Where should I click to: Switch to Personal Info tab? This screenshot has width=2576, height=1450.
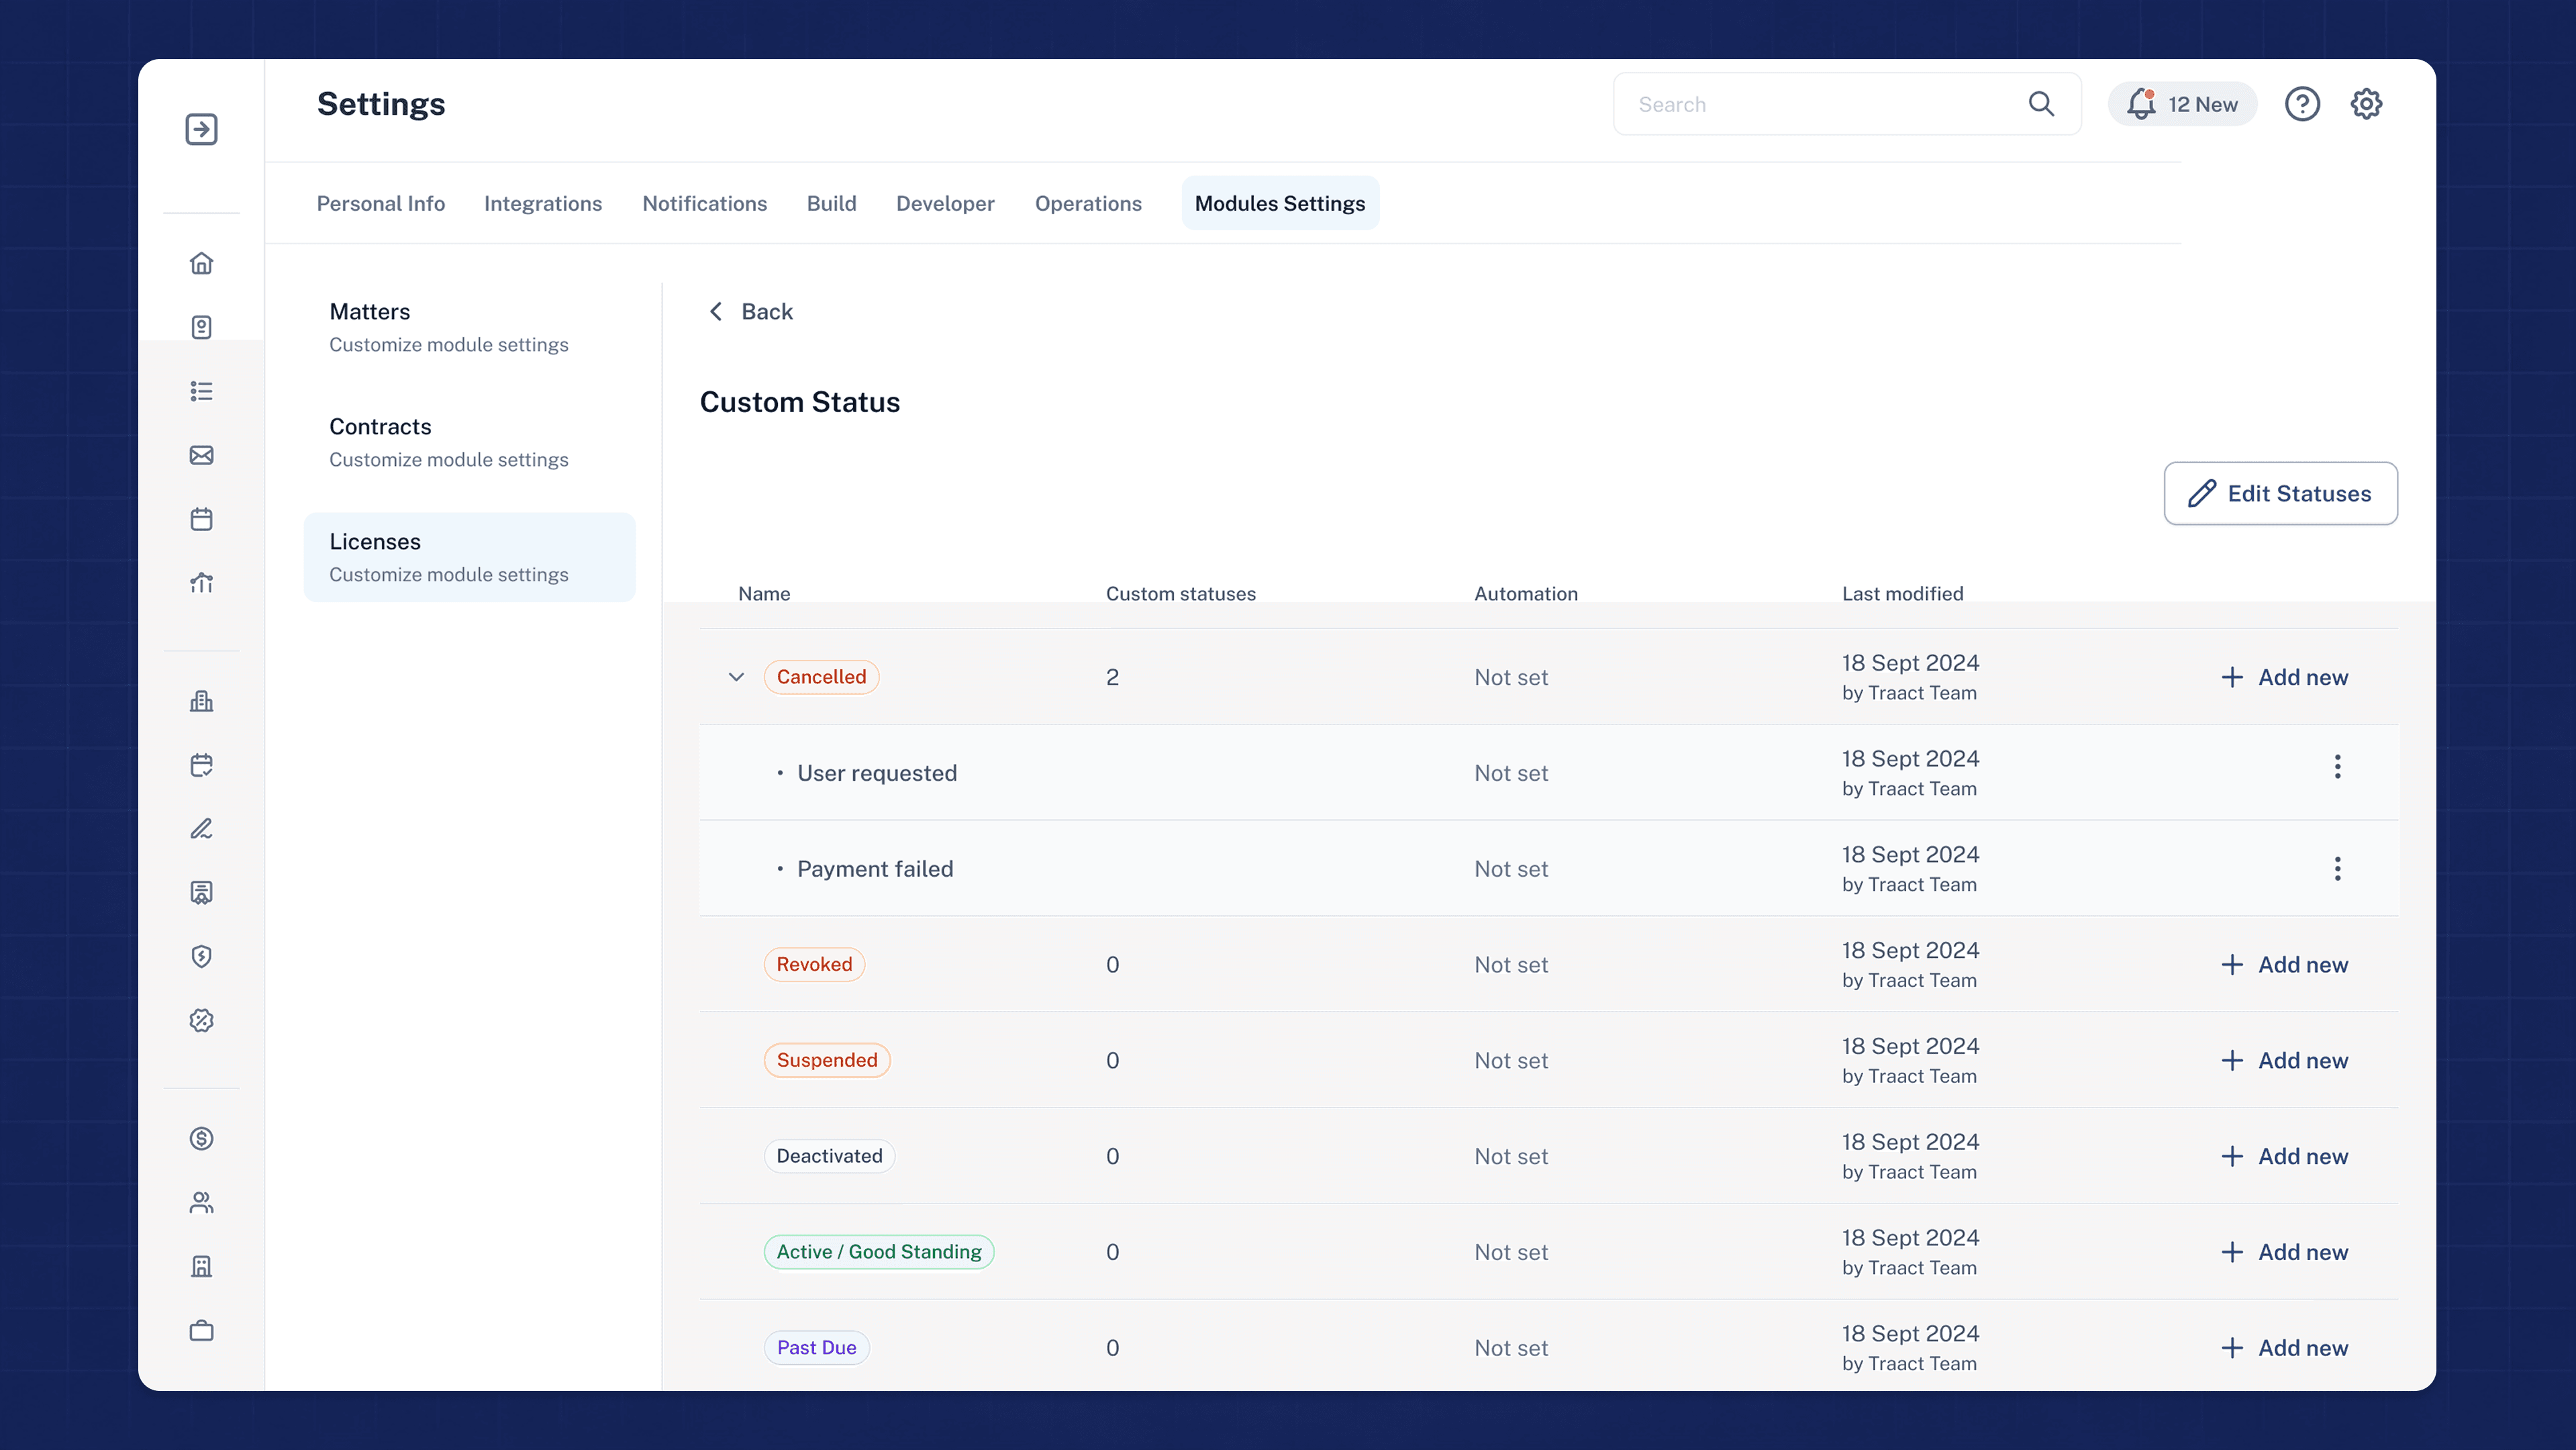(x=380, y=203)
